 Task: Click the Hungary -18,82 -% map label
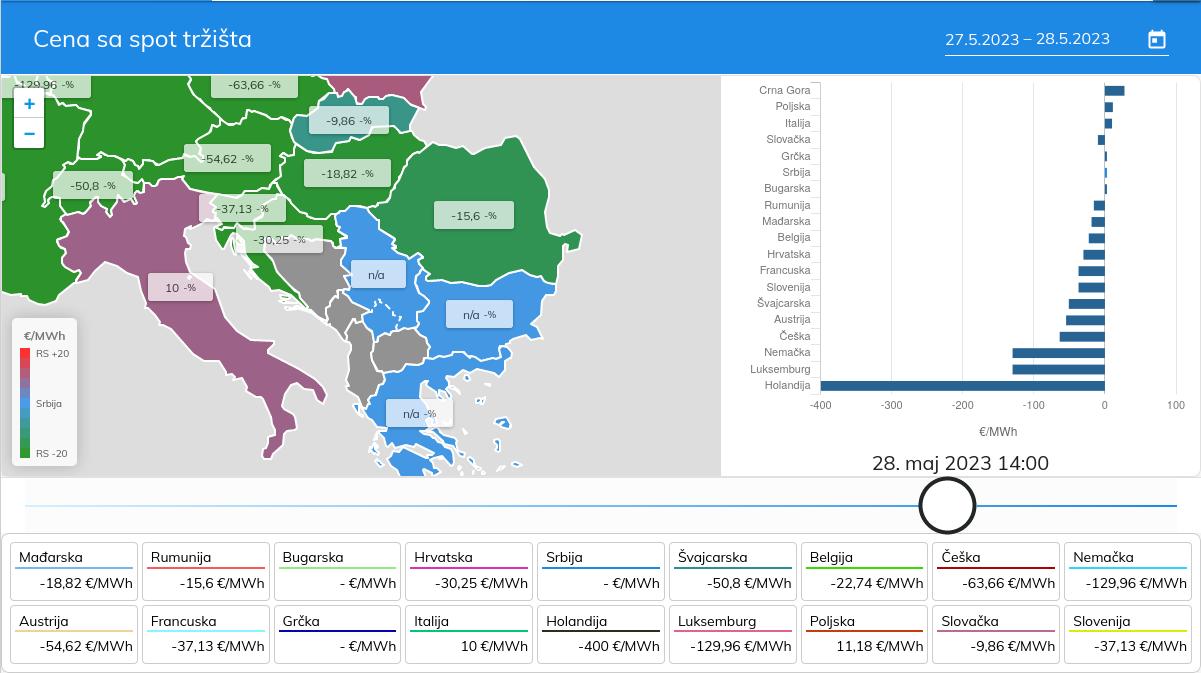click(x=347, y=174)
